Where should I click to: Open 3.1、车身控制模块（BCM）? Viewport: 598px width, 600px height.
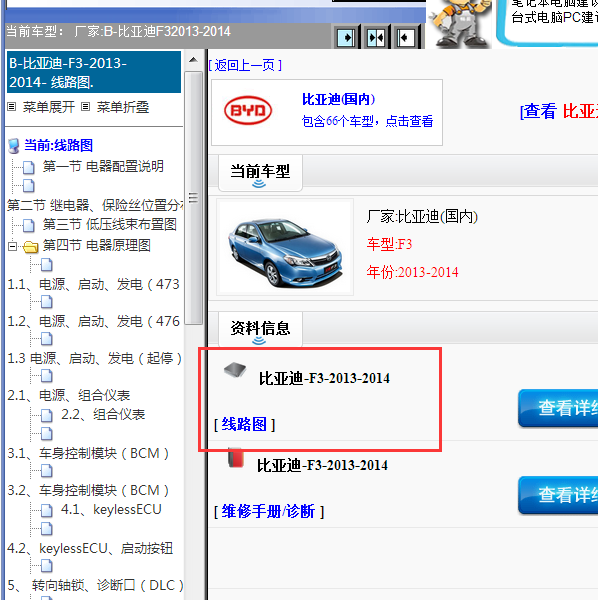click(x=88, y=453)
